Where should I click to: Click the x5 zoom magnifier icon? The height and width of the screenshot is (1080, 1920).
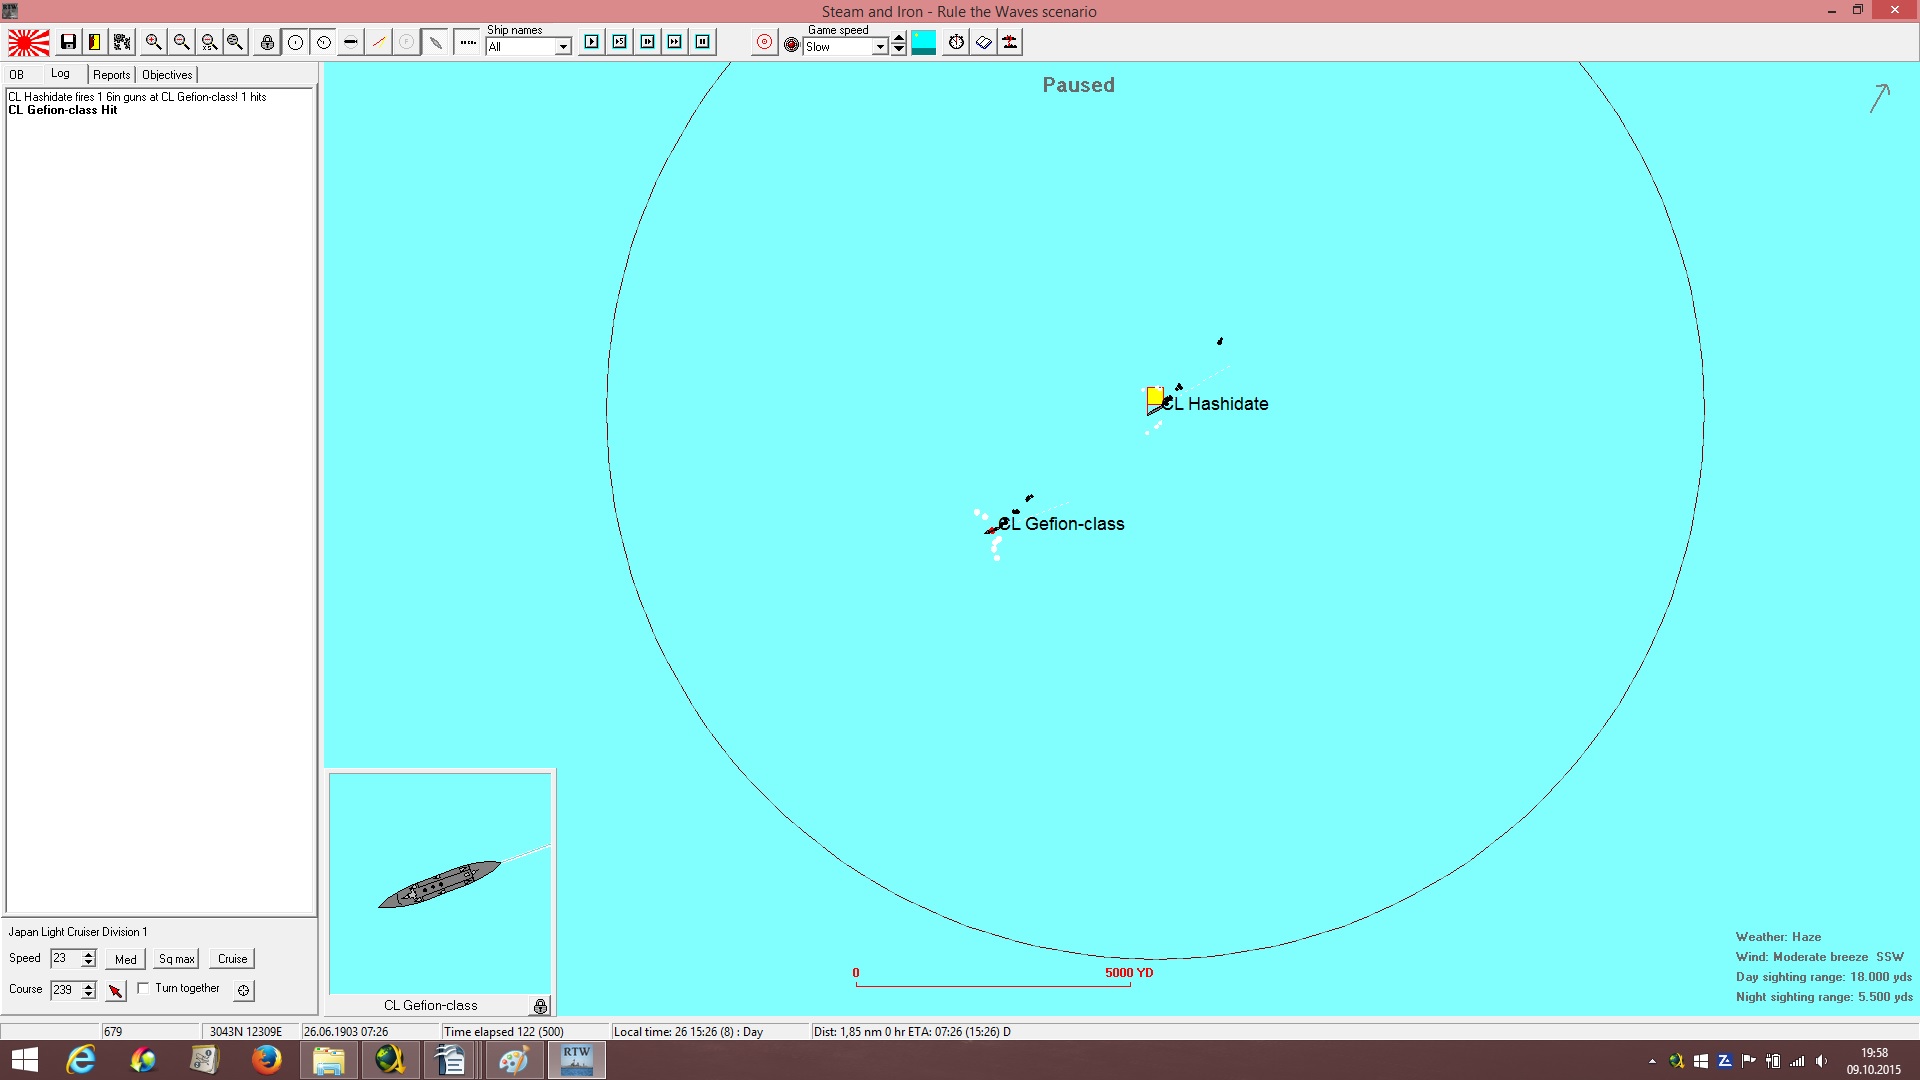coord(209,42)
